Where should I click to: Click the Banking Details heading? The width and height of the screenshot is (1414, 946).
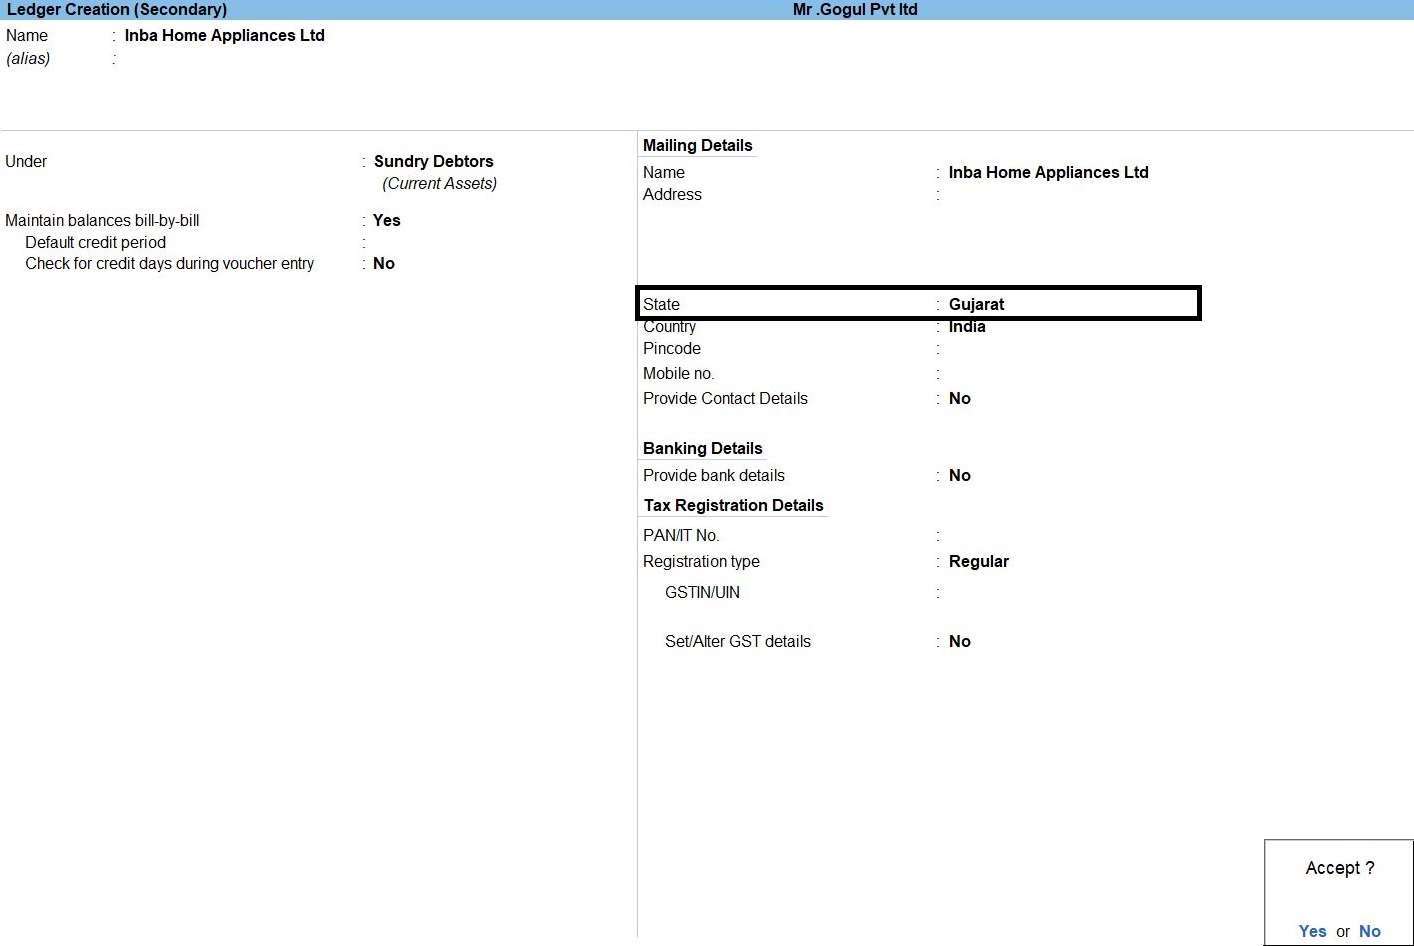702,448
